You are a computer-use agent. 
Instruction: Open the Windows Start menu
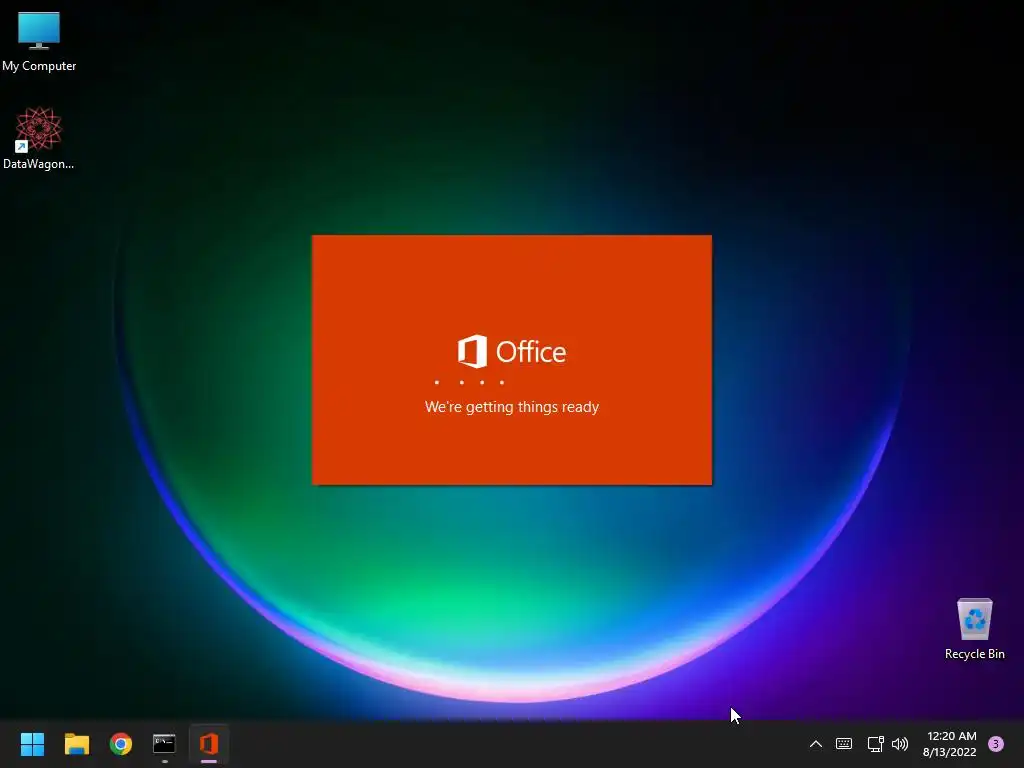(x=32, y=744)
